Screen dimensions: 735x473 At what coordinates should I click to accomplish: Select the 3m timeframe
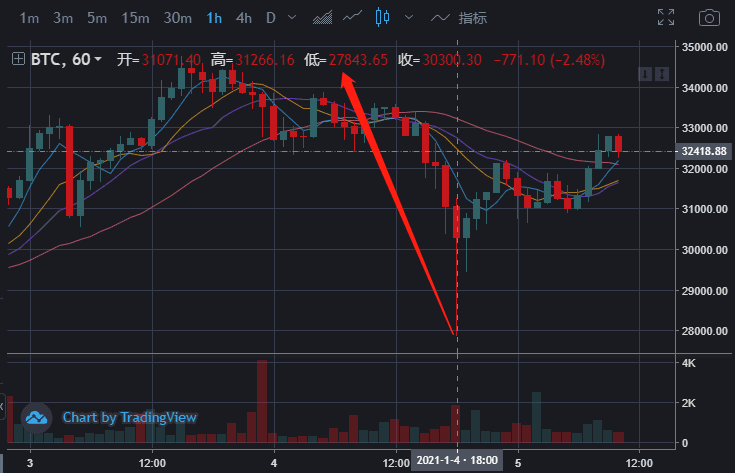coord(63,18)
